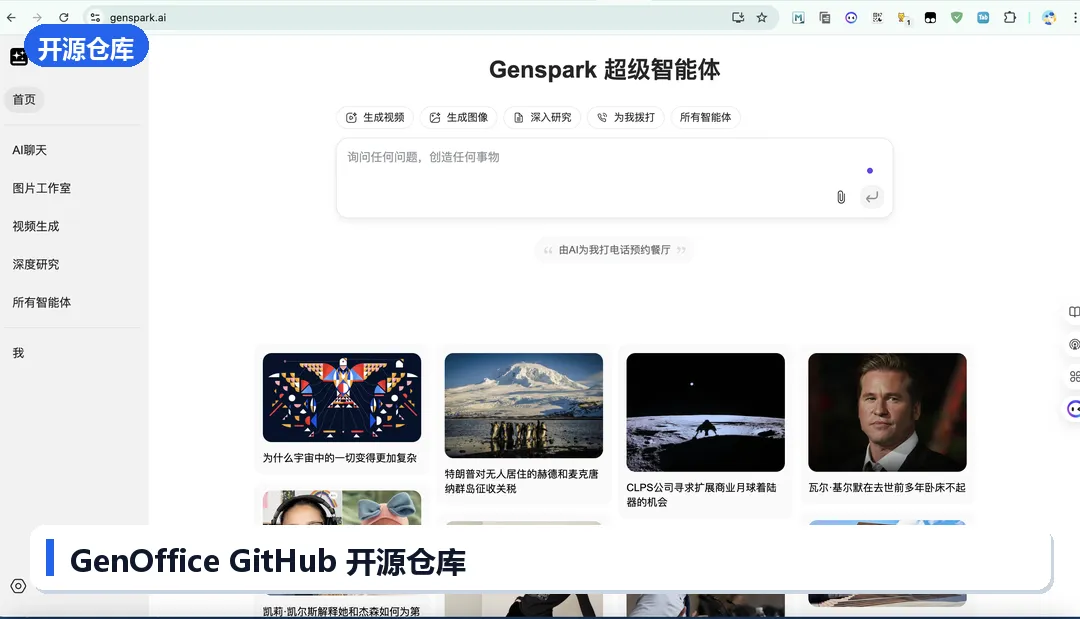Open the lunar lander moon thumbnail

(705, 412)
